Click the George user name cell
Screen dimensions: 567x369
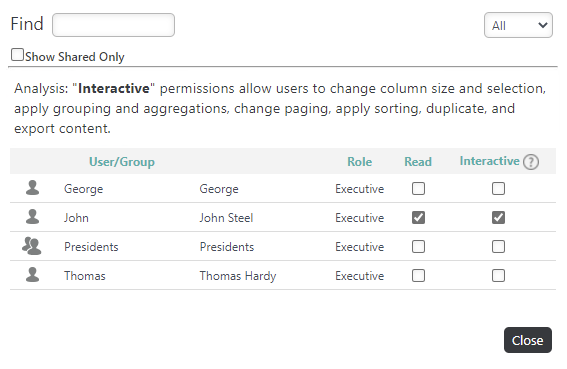point(84,189)
